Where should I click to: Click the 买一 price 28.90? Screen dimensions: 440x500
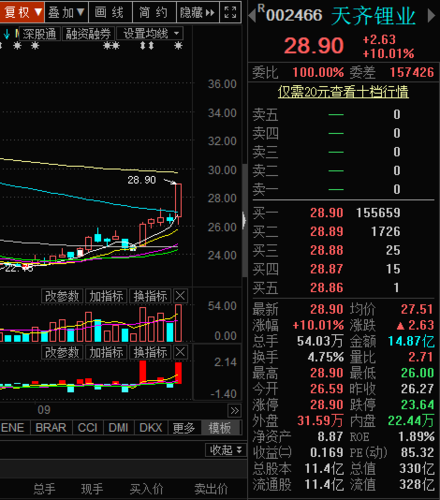coord(327,213)
